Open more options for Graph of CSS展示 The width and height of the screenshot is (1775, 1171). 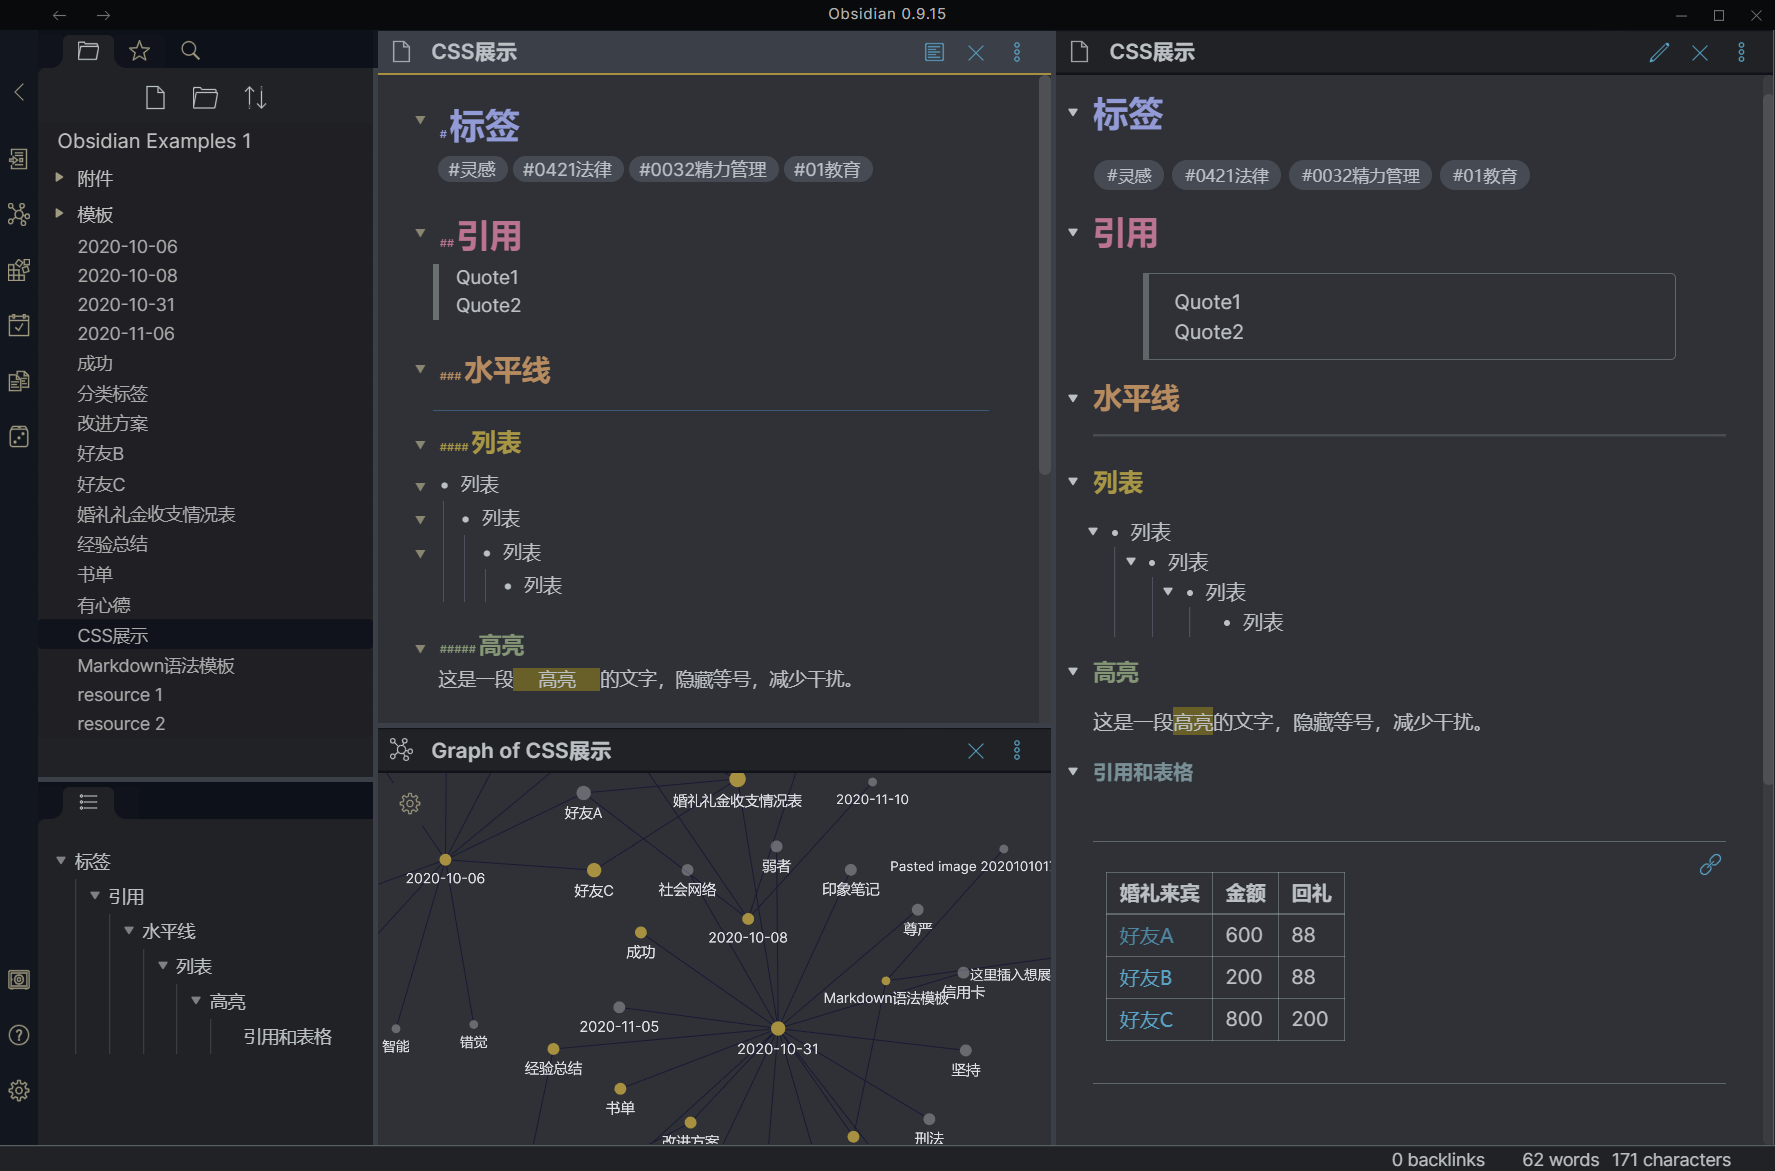point(1017,750)
